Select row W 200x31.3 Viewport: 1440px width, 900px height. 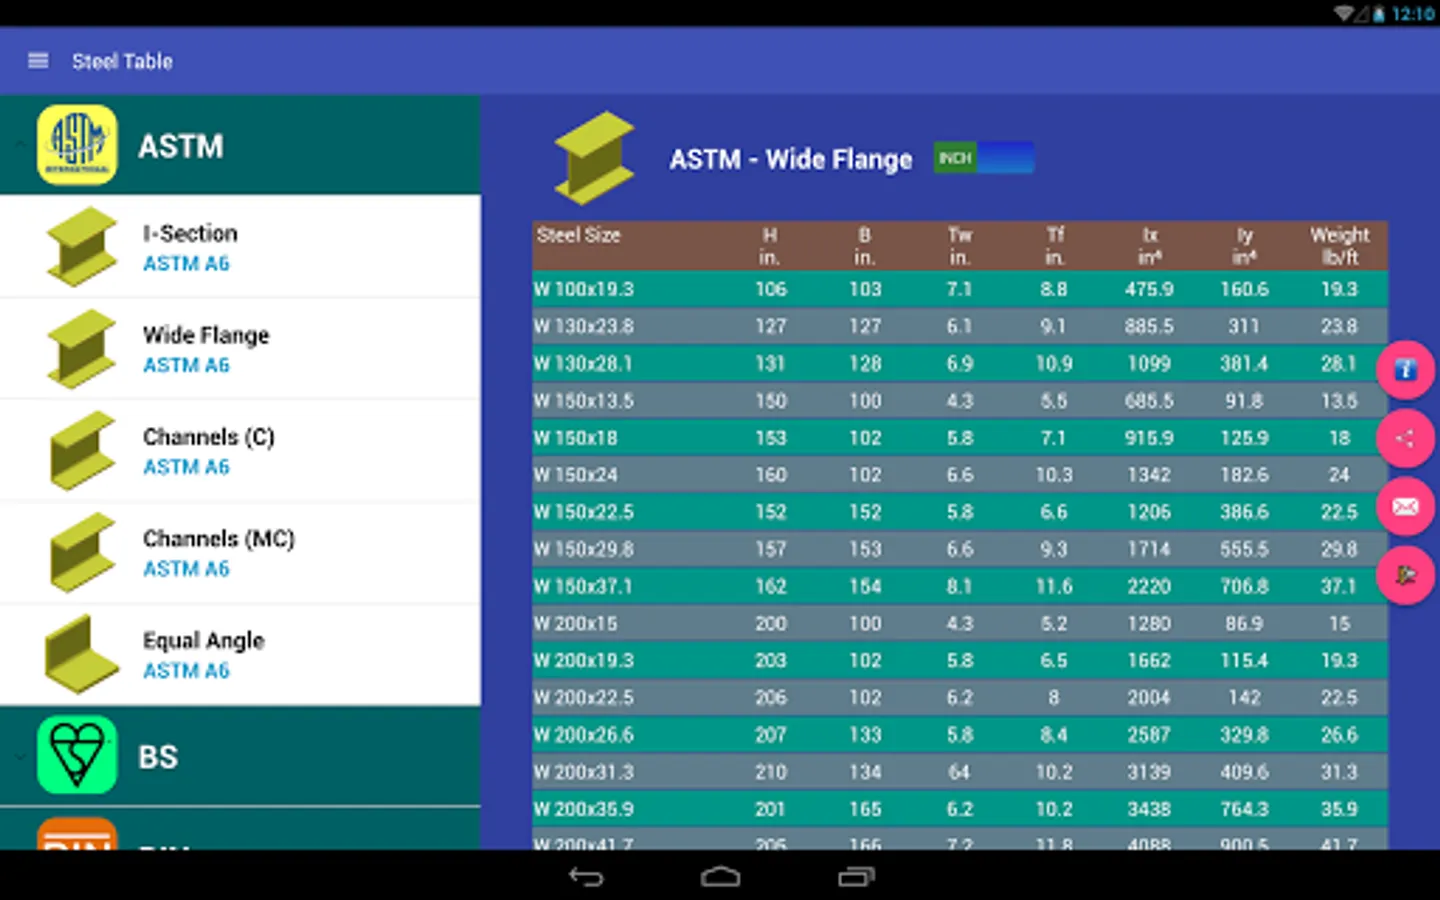[960, 772]
